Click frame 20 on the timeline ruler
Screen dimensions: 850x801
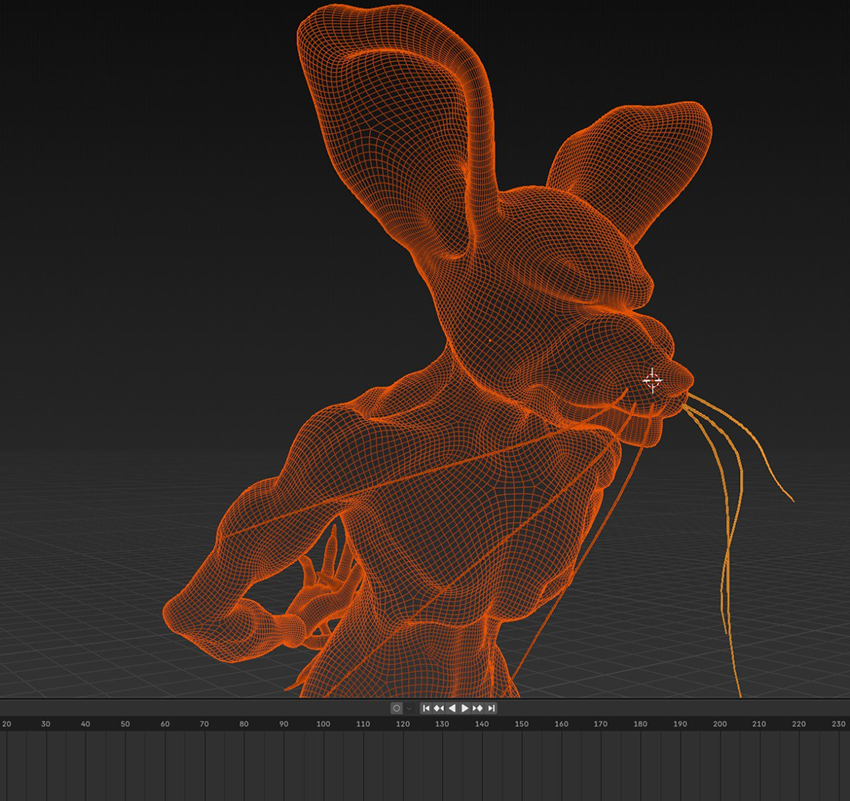[x=6, y=723]
